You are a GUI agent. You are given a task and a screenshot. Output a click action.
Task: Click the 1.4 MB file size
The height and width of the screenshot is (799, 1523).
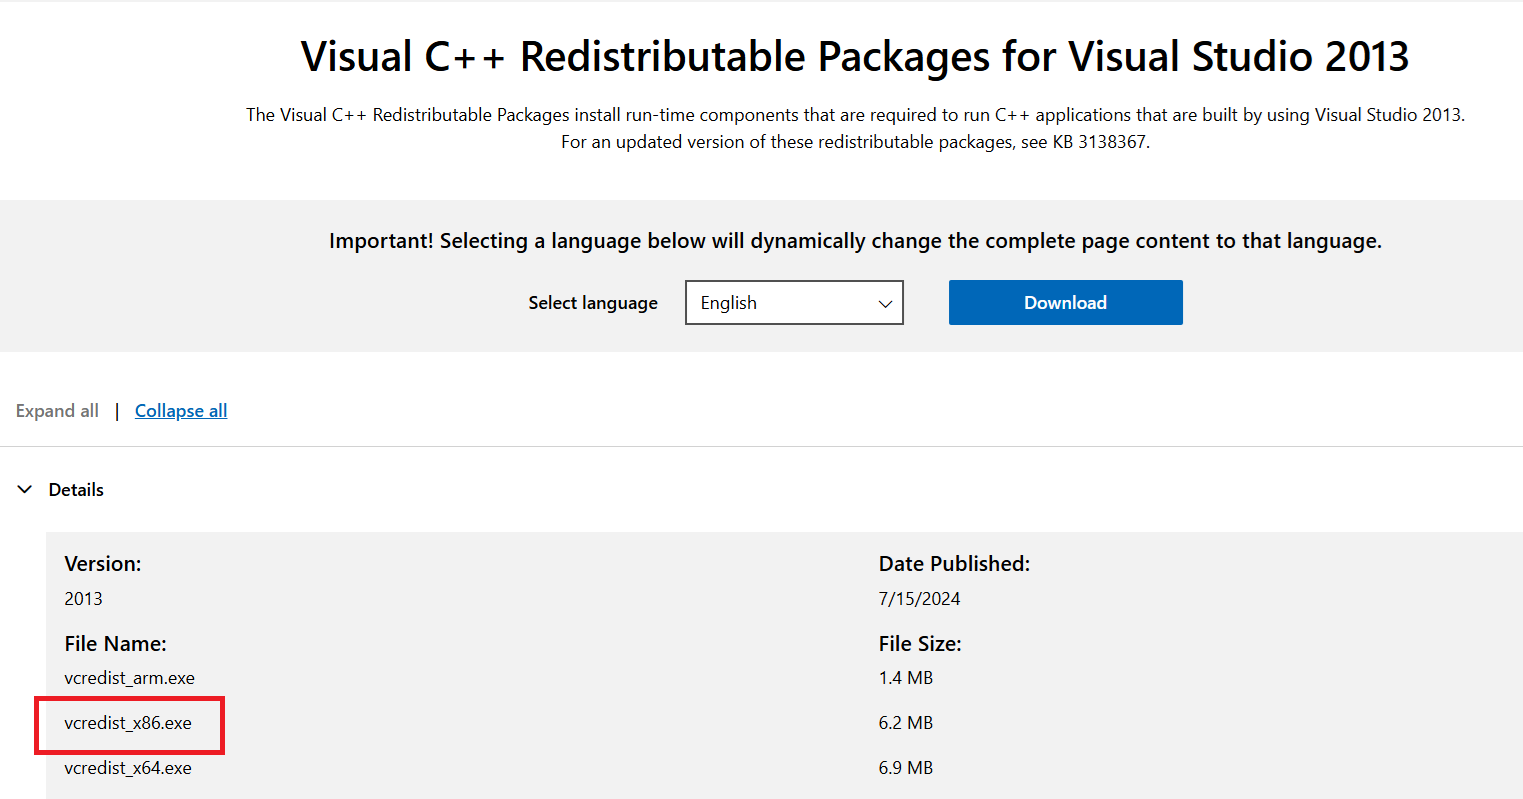coord(906,678)
